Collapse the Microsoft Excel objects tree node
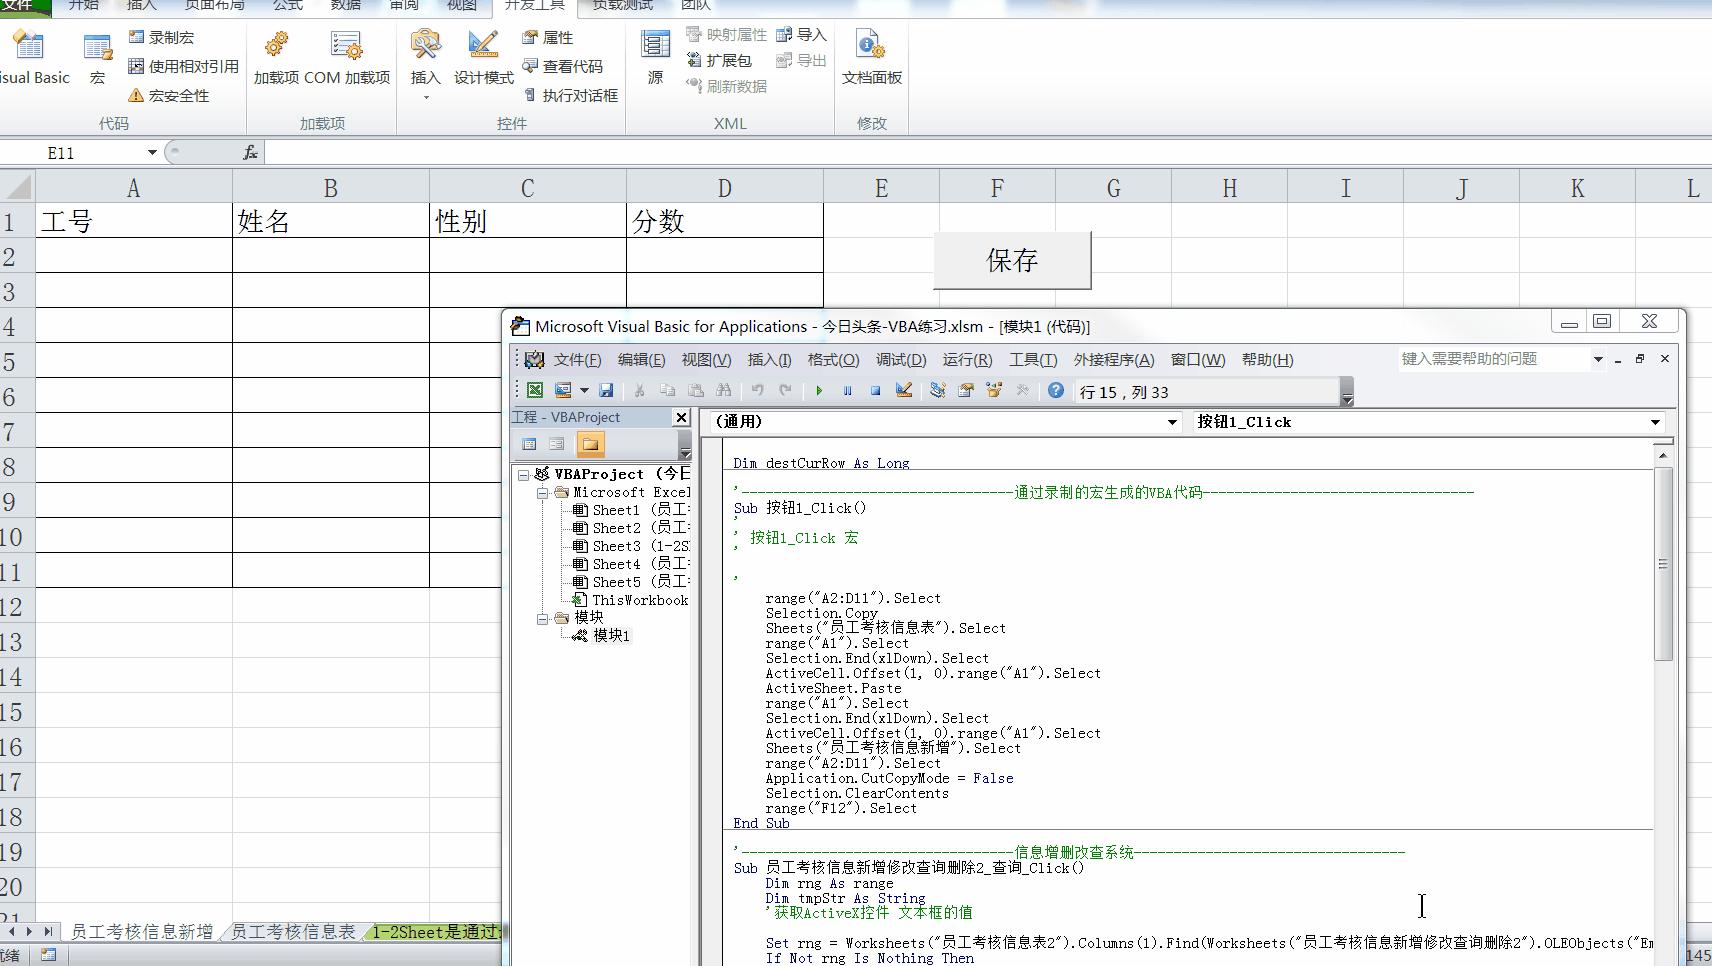 point(544,492)
